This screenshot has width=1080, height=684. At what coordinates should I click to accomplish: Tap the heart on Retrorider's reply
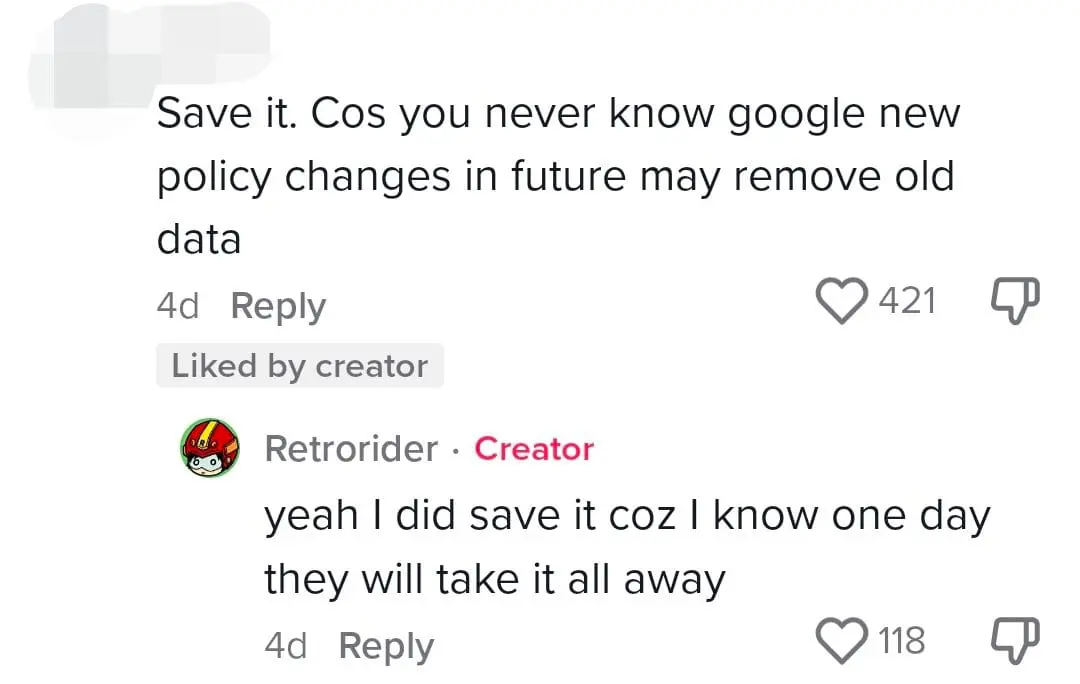tap(843, 640)
